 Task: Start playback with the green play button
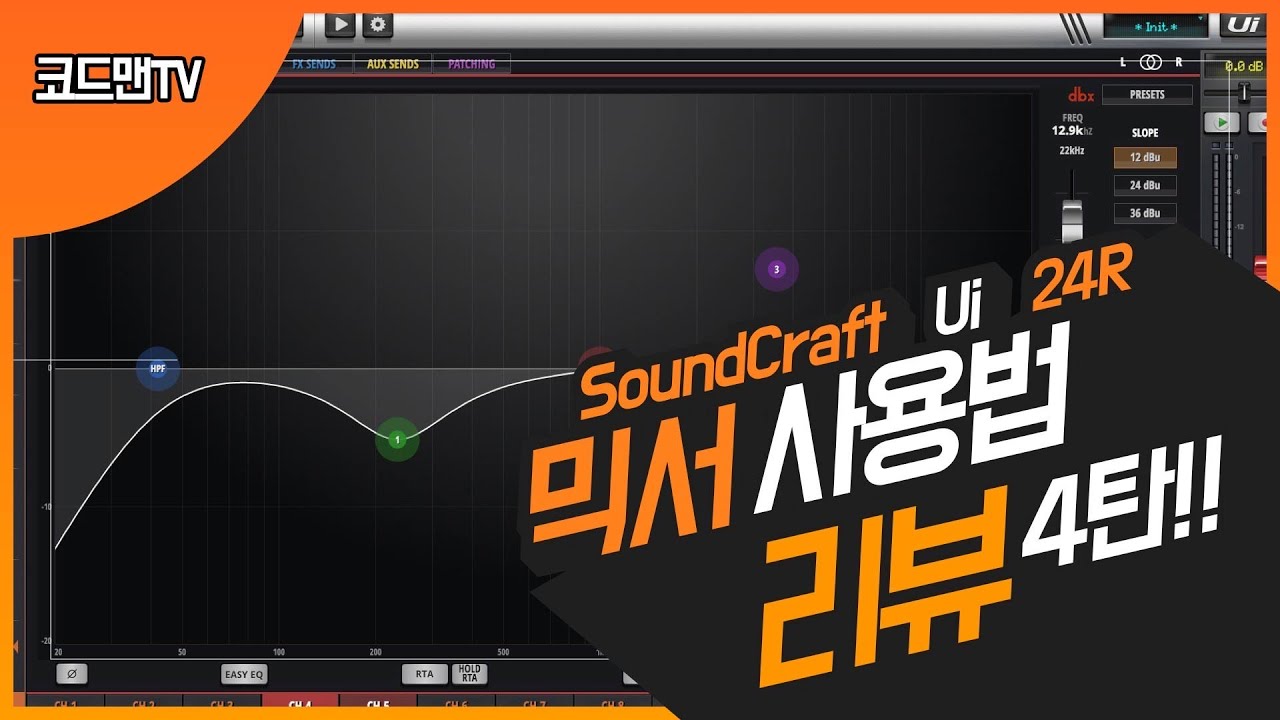click(1221, 122)
